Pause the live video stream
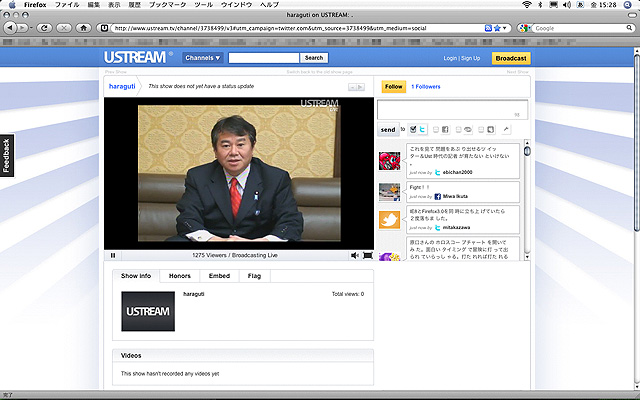This screenshot has height=400, width=640. point(113,256)
